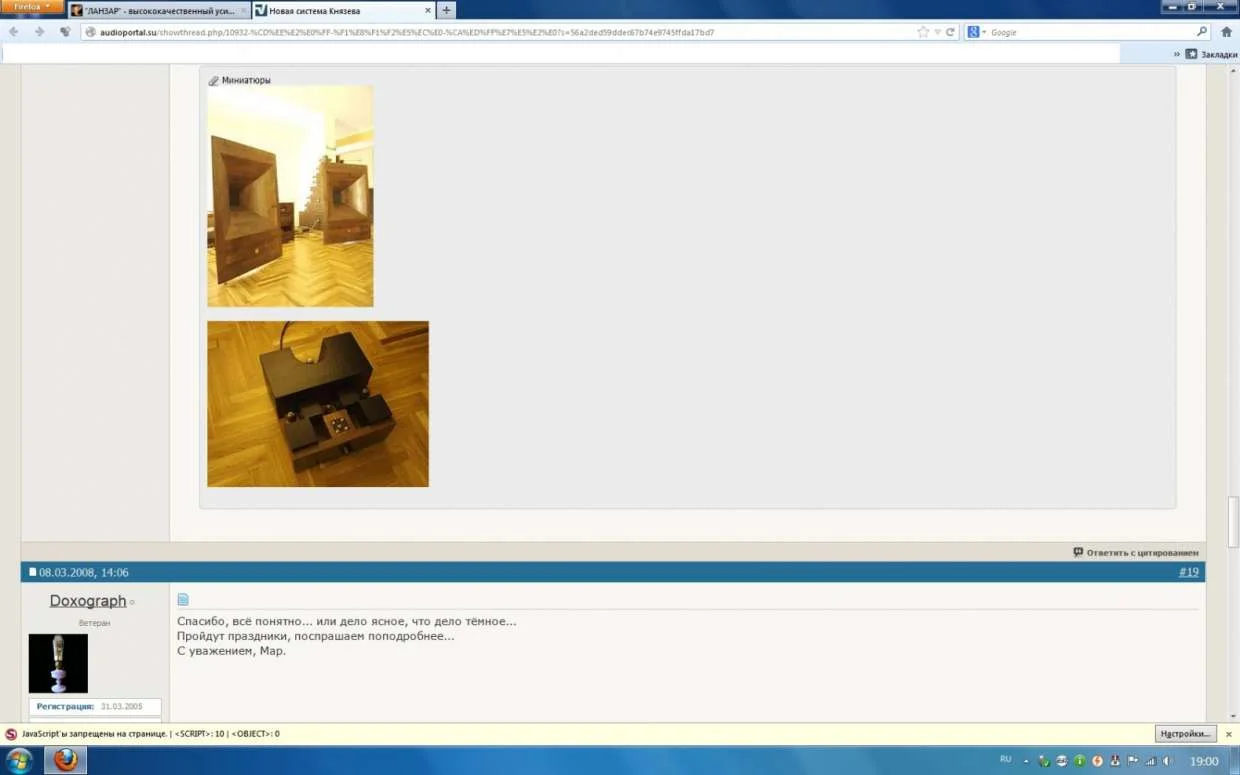Click the post status icon beside 08.03.2008

[x=32, y=572]
